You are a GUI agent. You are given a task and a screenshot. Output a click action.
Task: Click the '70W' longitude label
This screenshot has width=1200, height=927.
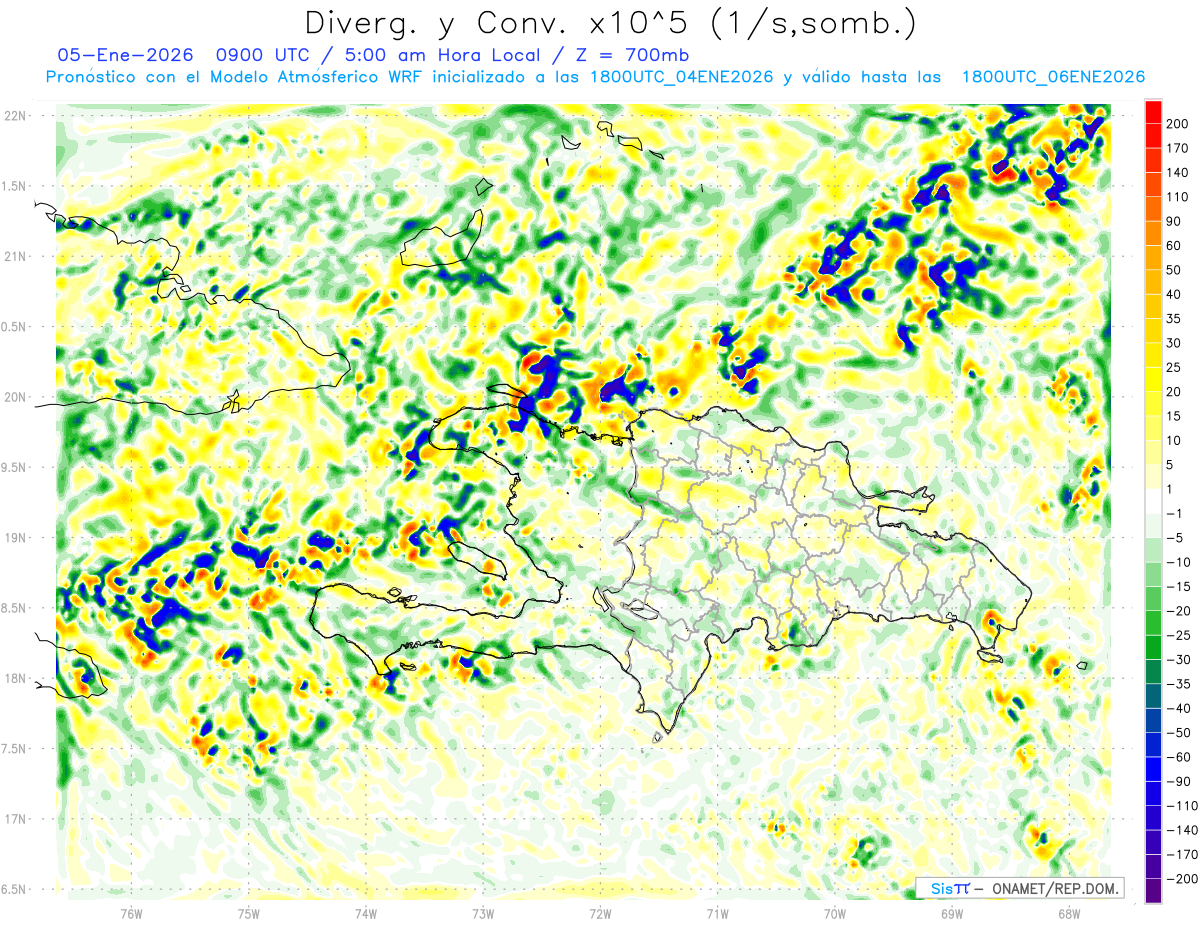pyautogui.click(x=834, y=912)
